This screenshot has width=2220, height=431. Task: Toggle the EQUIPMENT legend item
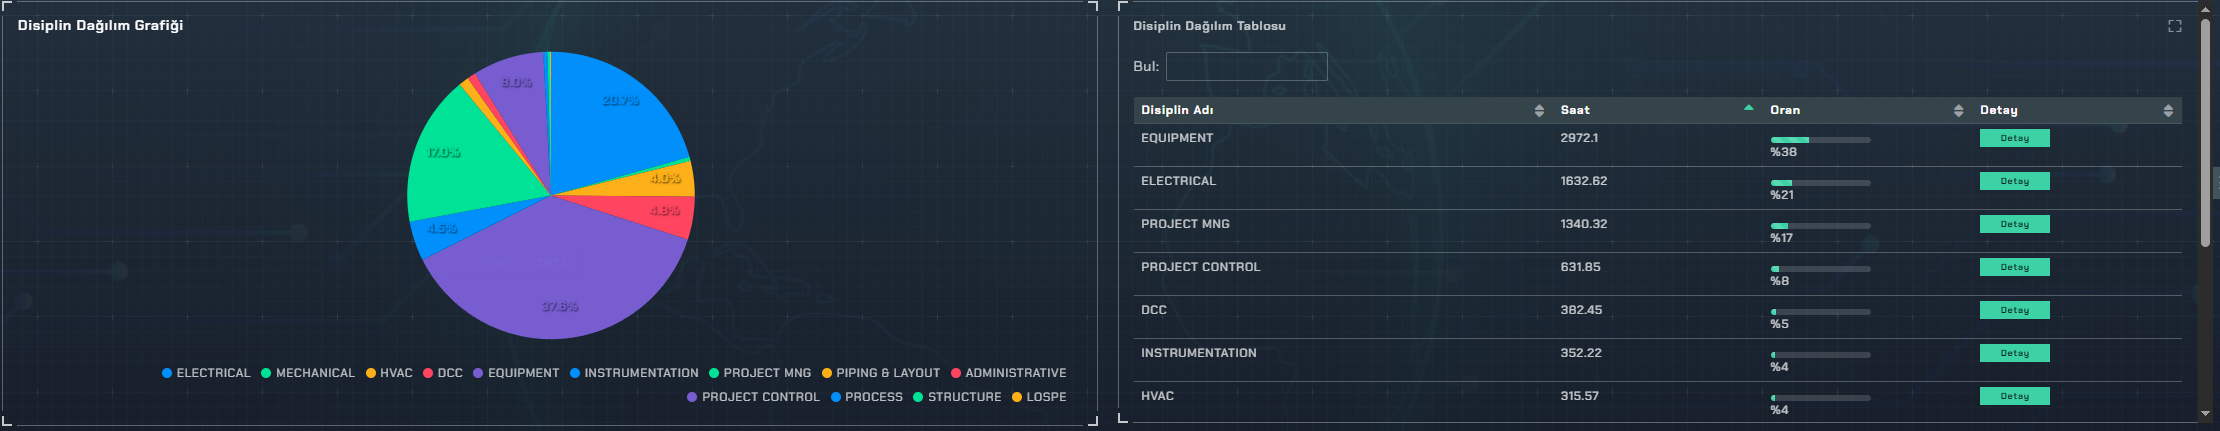click(516, 373)
